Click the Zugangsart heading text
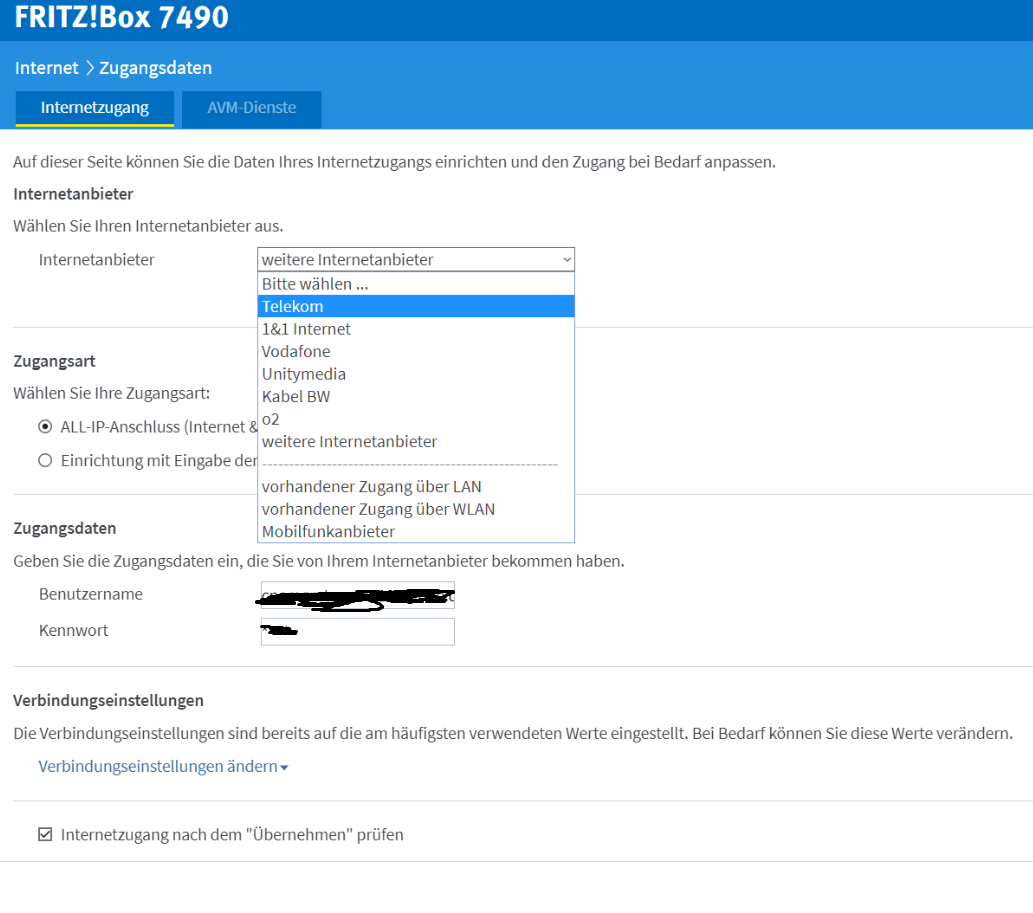This screenshot has width=1033, height=913. [54, 361]
